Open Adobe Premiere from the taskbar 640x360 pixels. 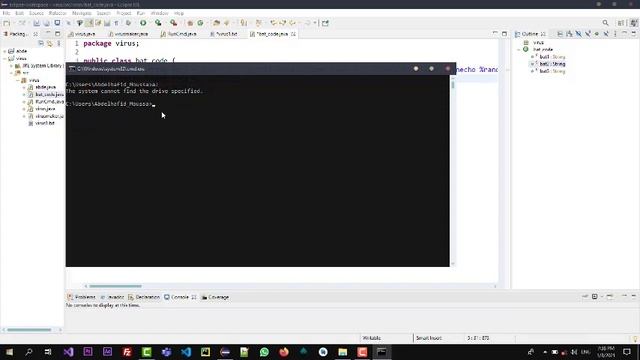click(88, 352)
